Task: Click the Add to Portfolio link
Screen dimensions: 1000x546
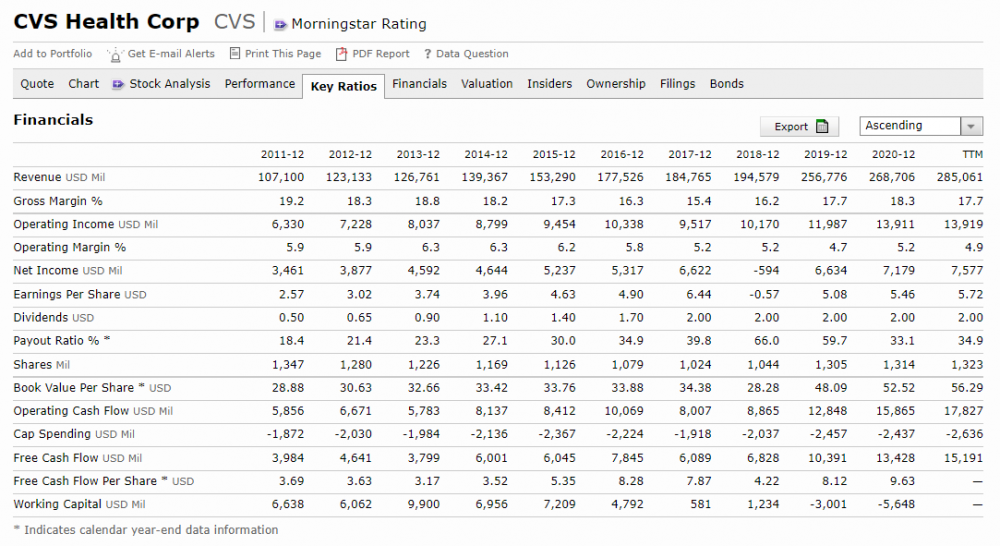Action: pos(53,54)
